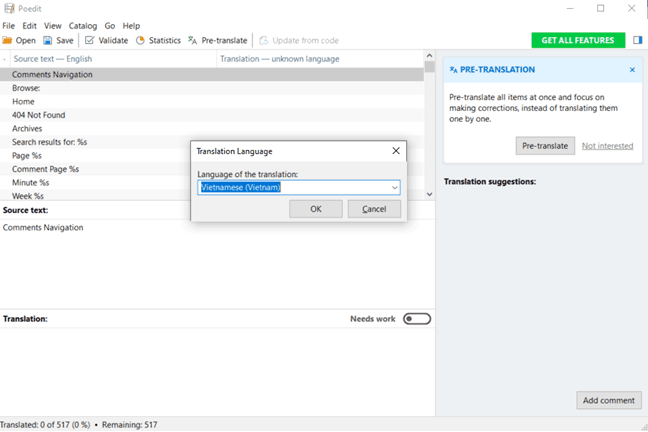Select the Archives row
The image size is (648, 432).
[x=212, y=129]
